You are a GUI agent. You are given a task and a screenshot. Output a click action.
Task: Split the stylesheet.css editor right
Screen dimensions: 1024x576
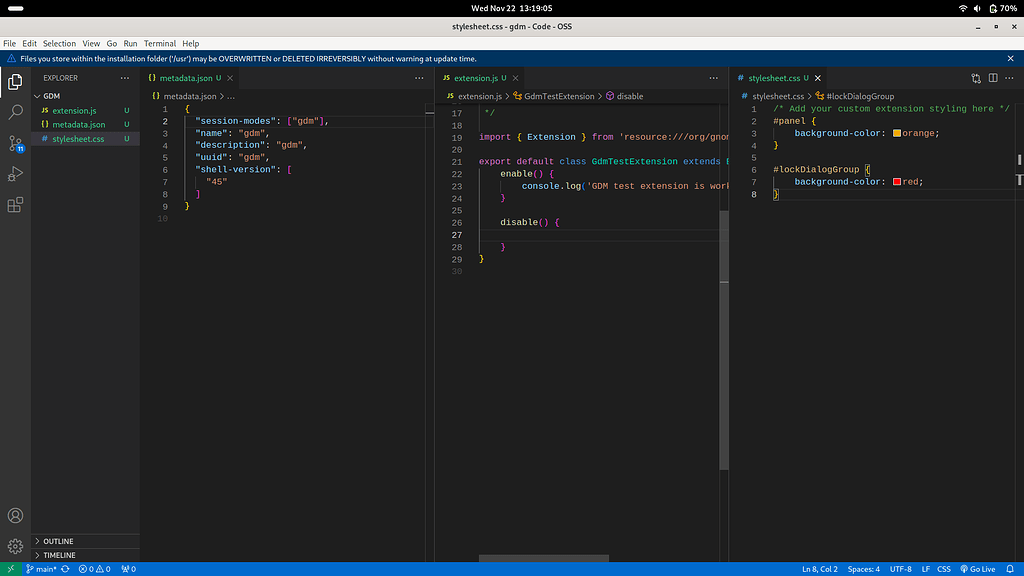coord(993,78)
